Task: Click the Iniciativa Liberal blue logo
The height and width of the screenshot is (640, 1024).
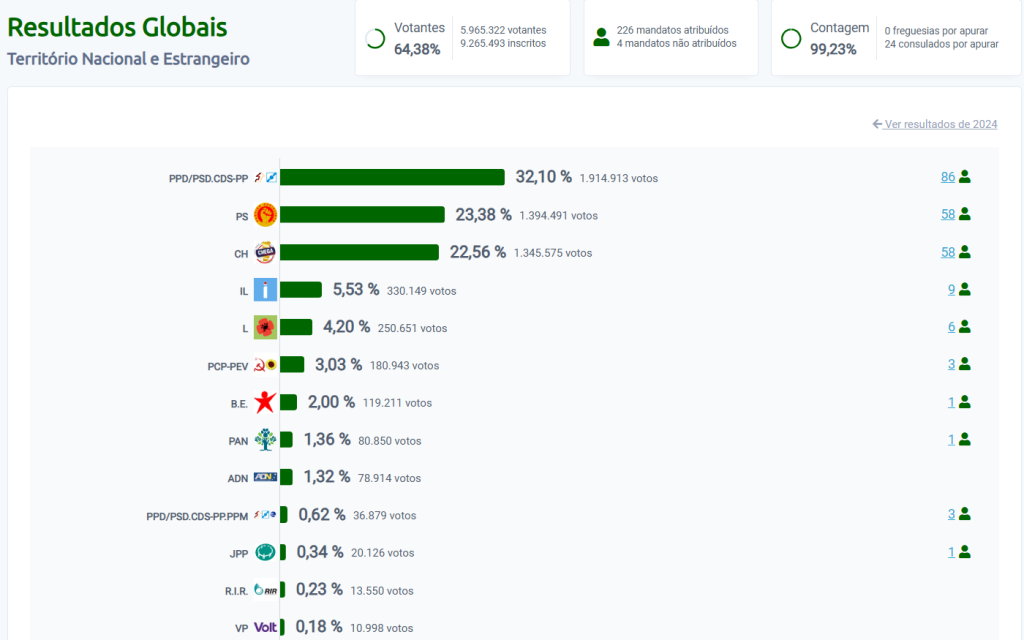Action: pos(265,290)
